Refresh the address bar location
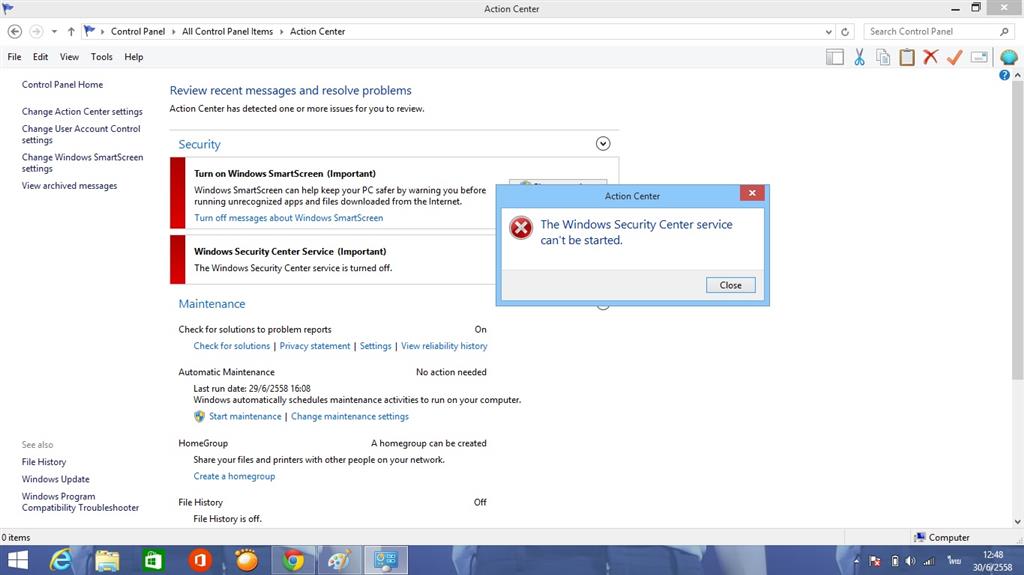 pyautogui.click(x=845, y=31)
